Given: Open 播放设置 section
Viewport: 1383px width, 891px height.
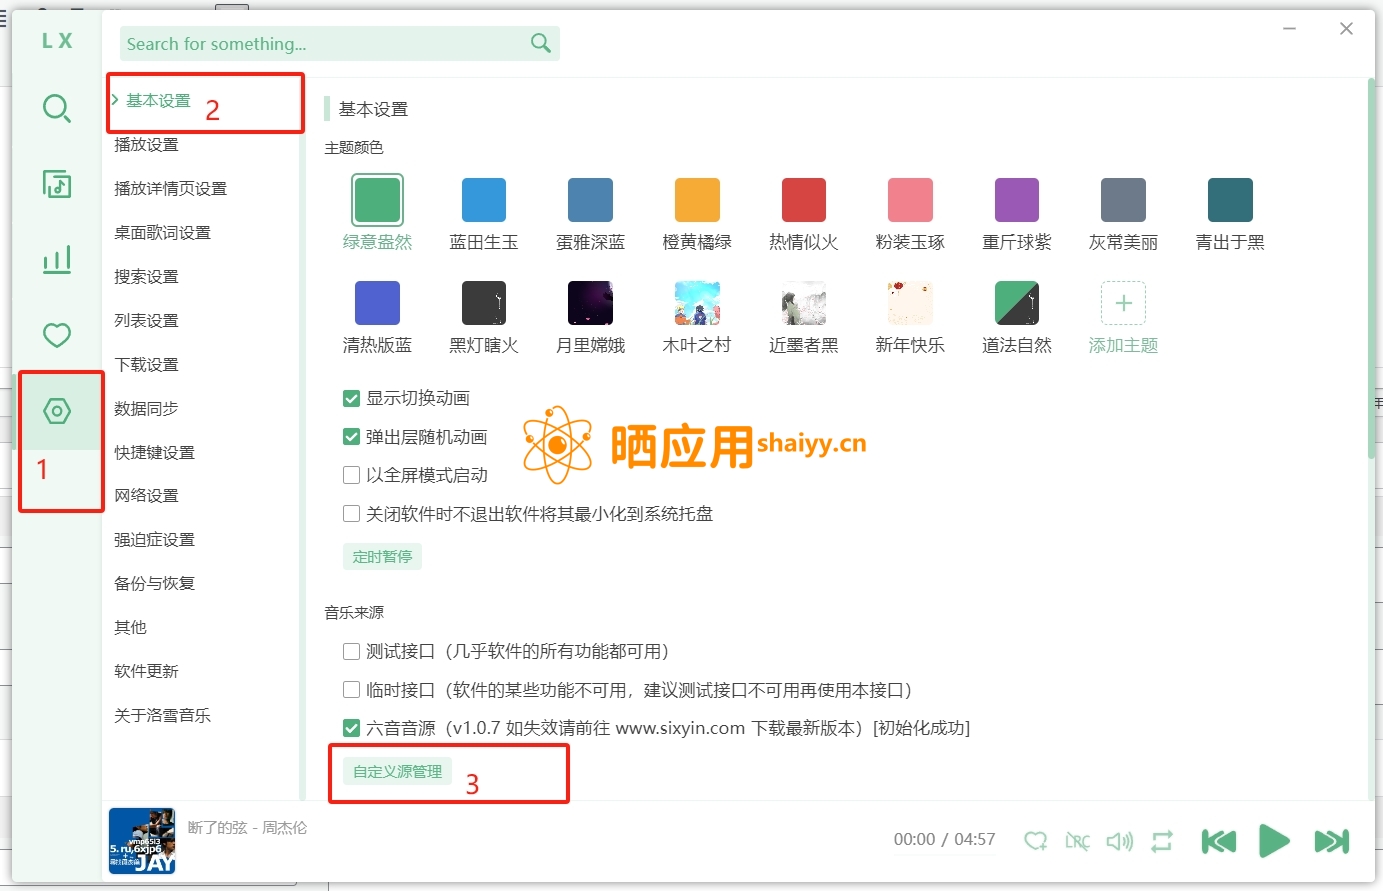Looking at the screenshot, I should click(x=146, y=145).
